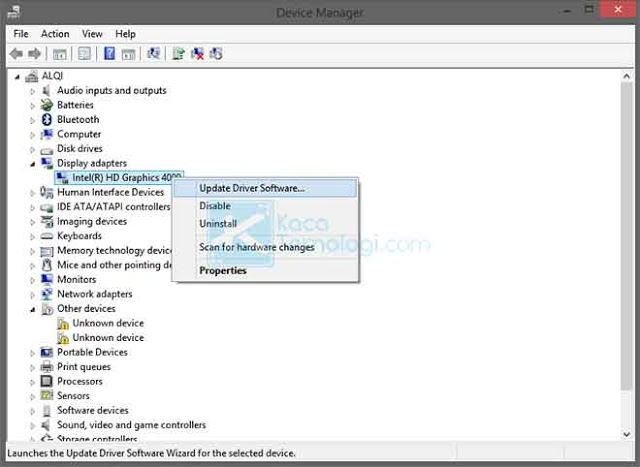Click the Mice and other pointing devices icon
The width and height of the screenshot is (640, 467).
47,265
